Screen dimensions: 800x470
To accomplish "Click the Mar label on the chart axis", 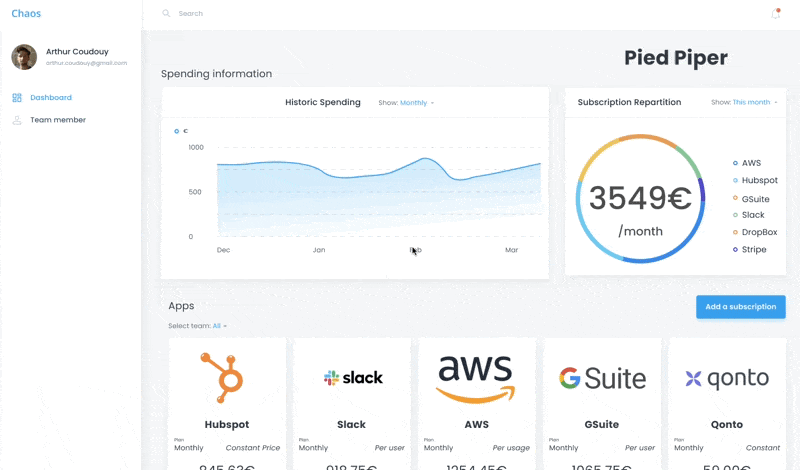I will (x=512, y=250).
